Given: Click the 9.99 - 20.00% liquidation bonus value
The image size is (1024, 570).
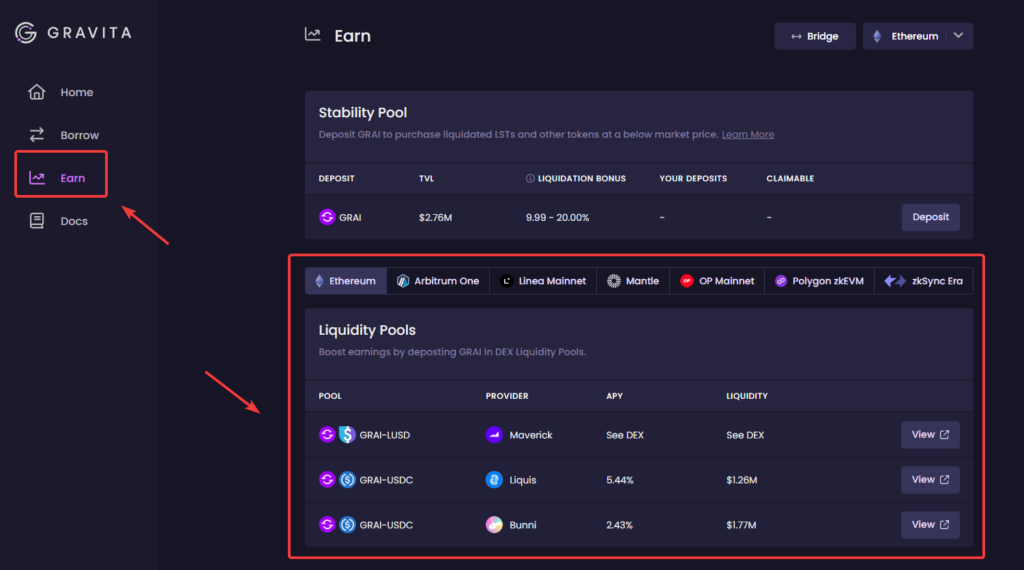Looking at the screenshot, I should 558,217.
